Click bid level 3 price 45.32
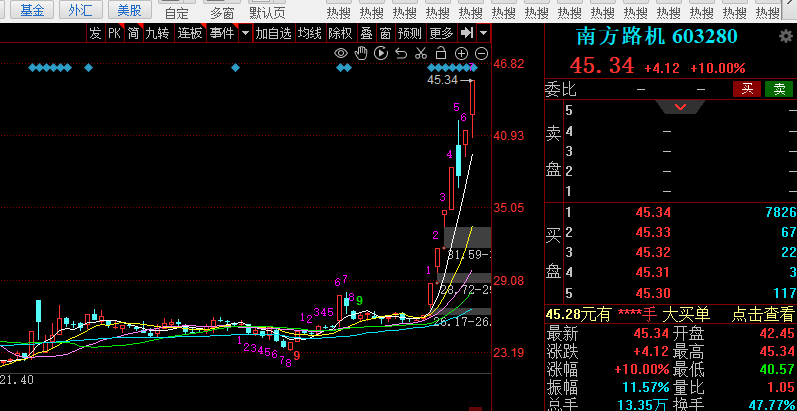Screen dimensions: 797x411 click(x=653, y=252)
